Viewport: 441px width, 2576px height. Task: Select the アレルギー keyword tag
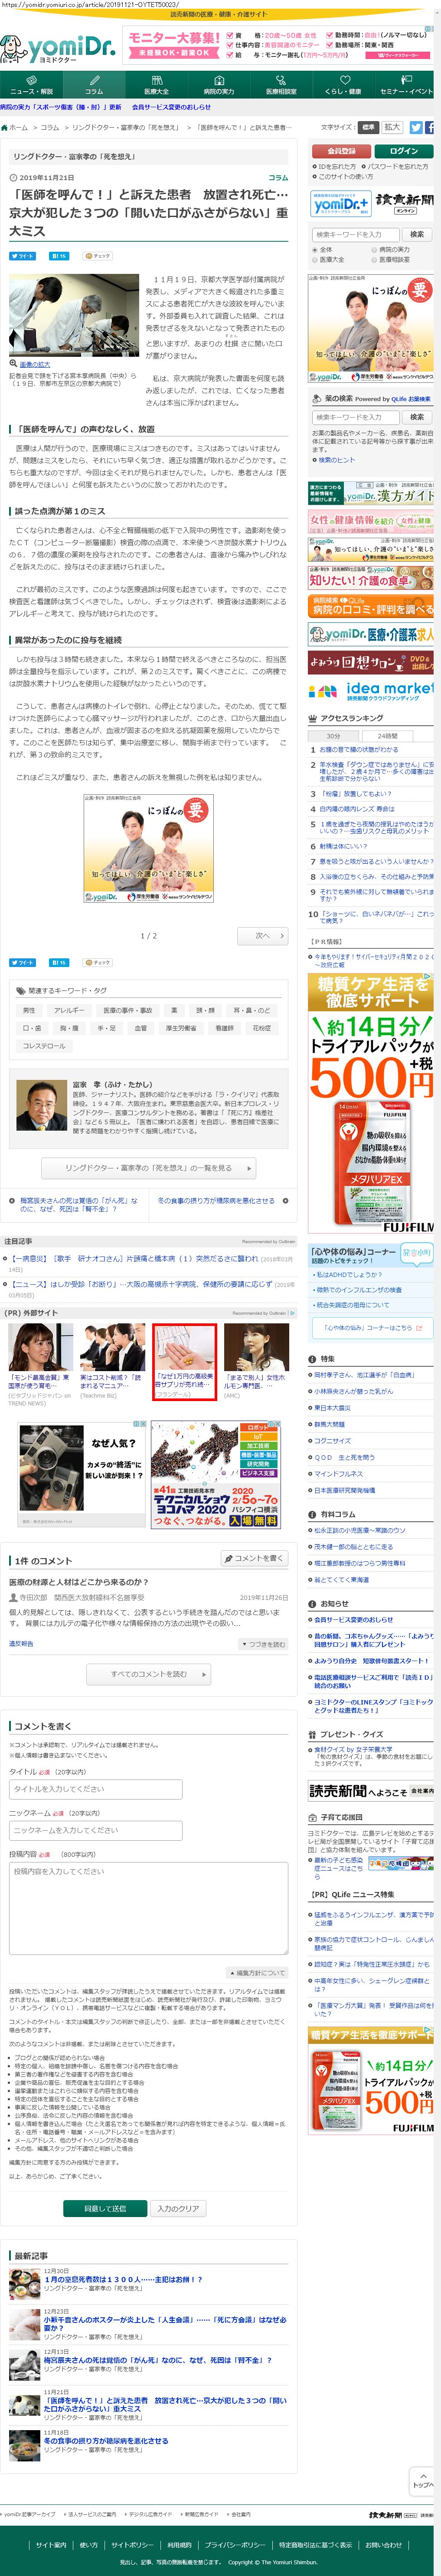pos(69,1010)
